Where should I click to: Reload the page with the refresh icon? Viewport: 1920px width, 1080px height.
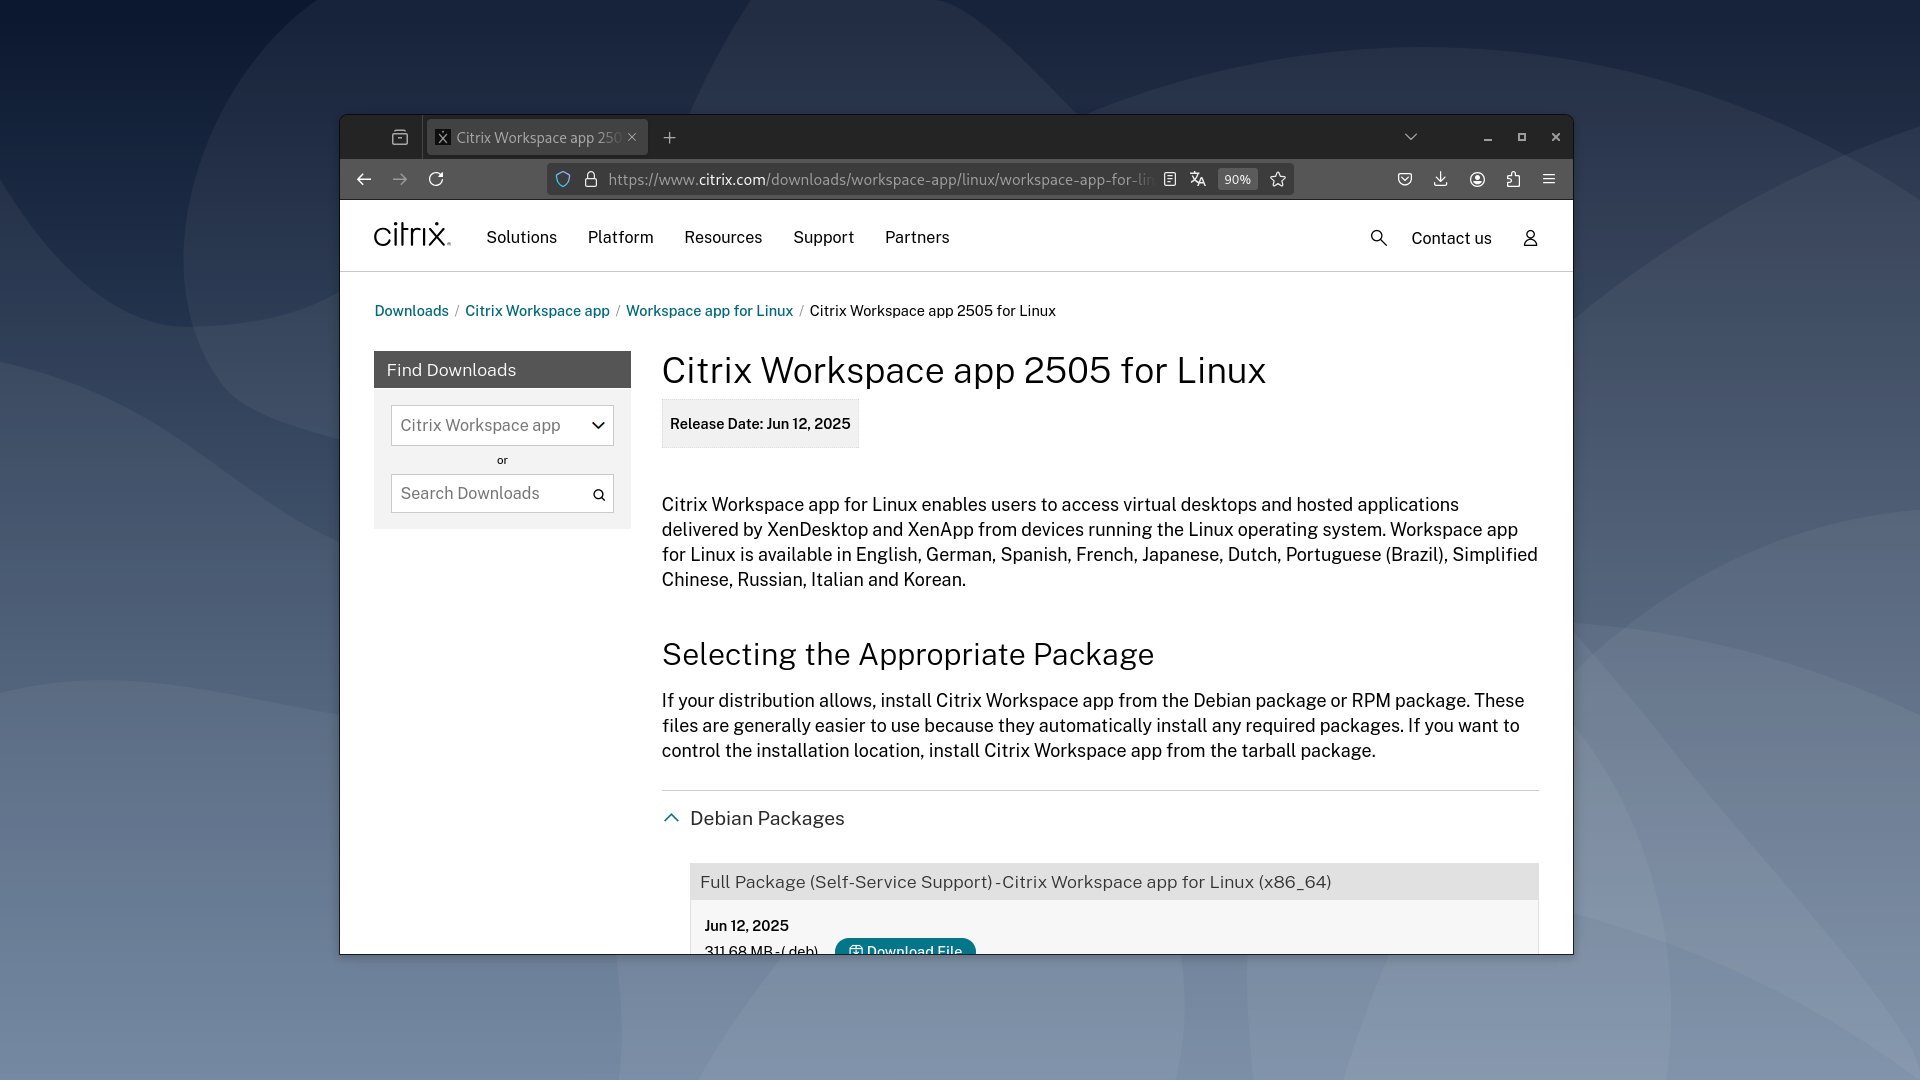[x=436, y=179]
